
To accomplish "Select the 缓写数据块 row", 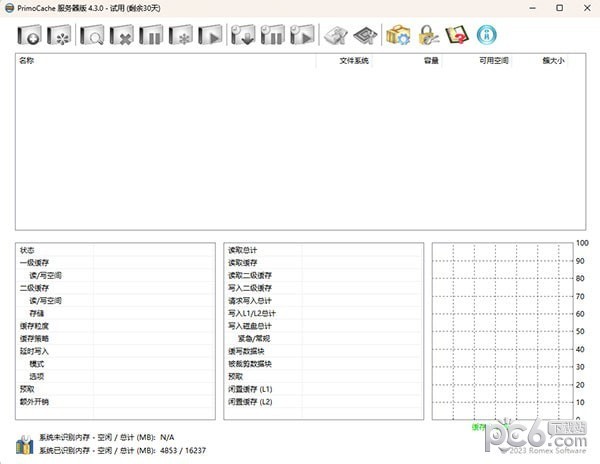I will 324,351.
